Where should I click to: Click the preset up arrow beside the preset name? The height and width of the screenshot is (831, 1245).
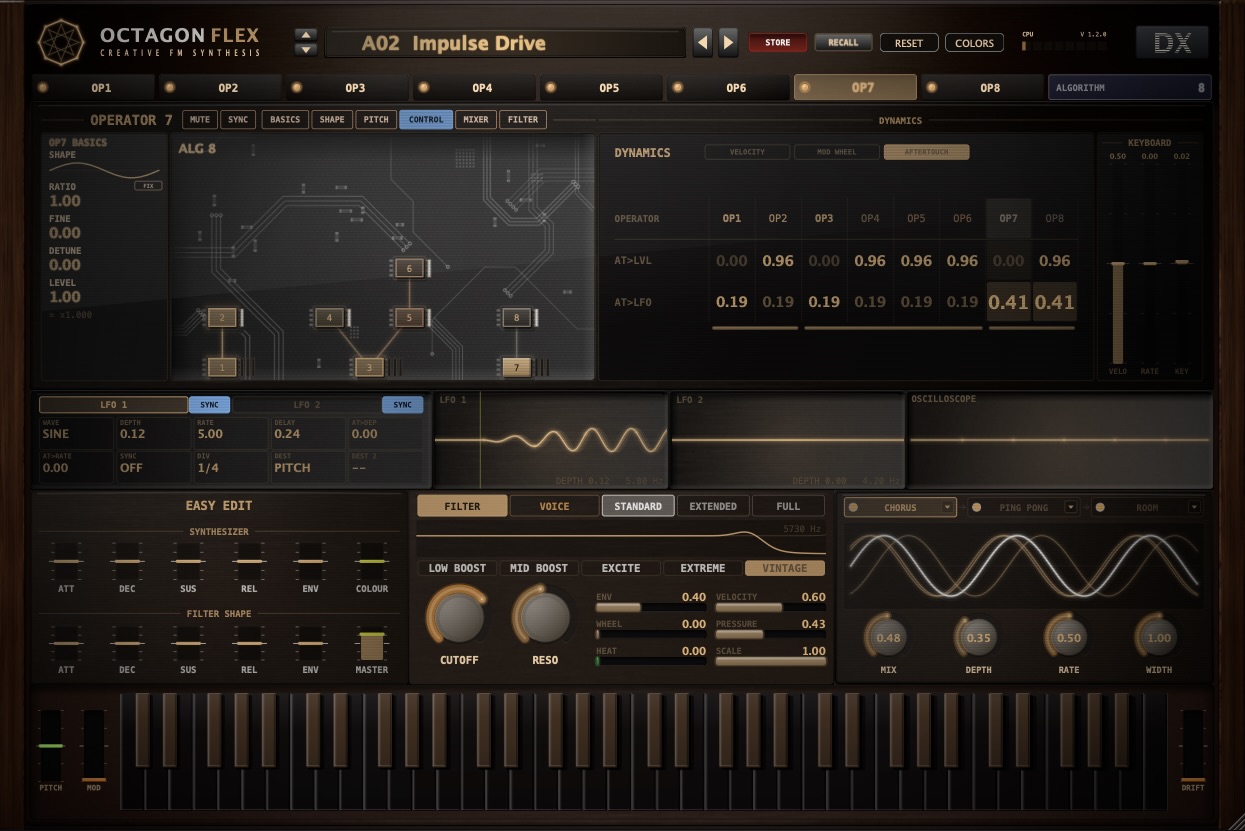[x=306, y=35]
